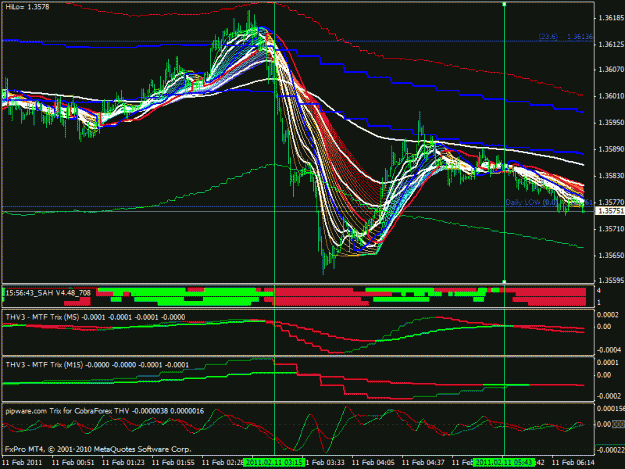Click the 11 Feb 00:51 time label
This screenshot has width=625, height=469.
pos(73,463)
